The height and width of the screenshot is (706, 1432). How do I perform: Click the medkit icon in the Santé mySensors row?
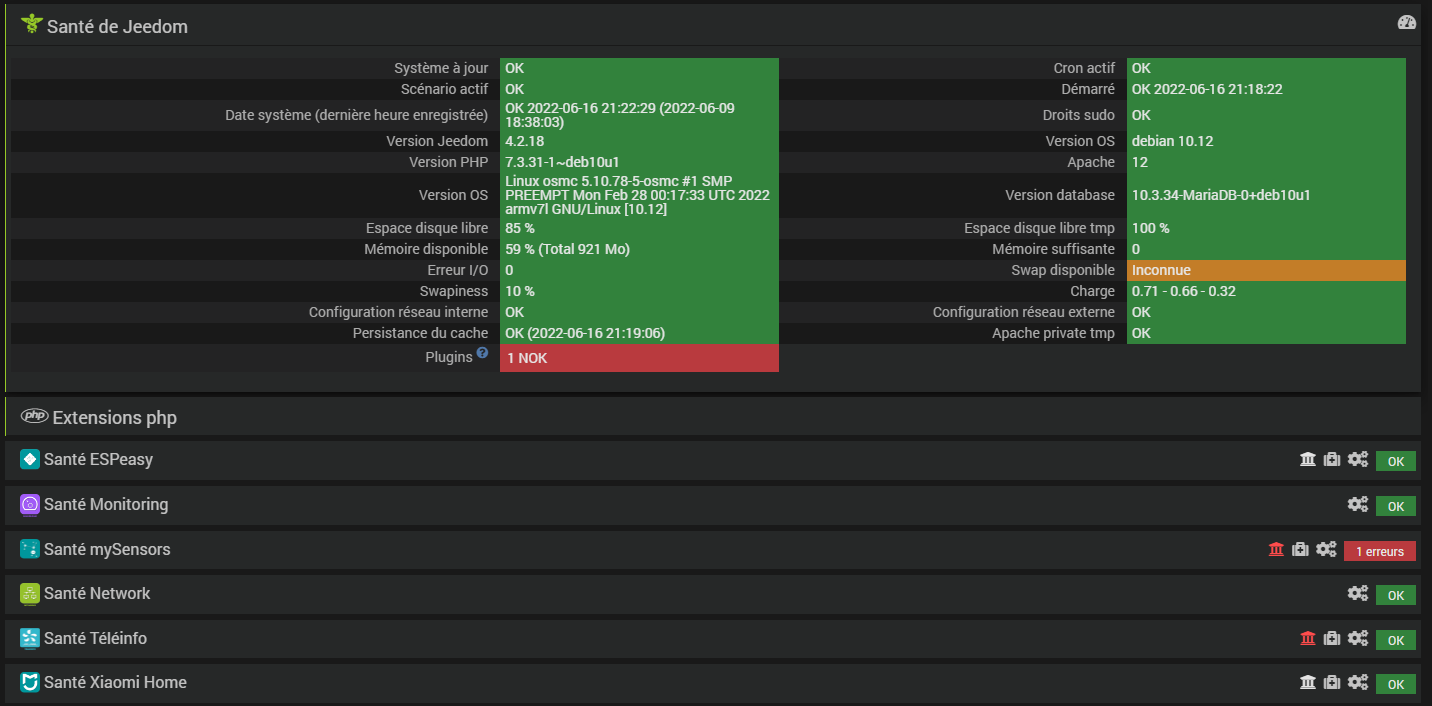[1300, 549]
